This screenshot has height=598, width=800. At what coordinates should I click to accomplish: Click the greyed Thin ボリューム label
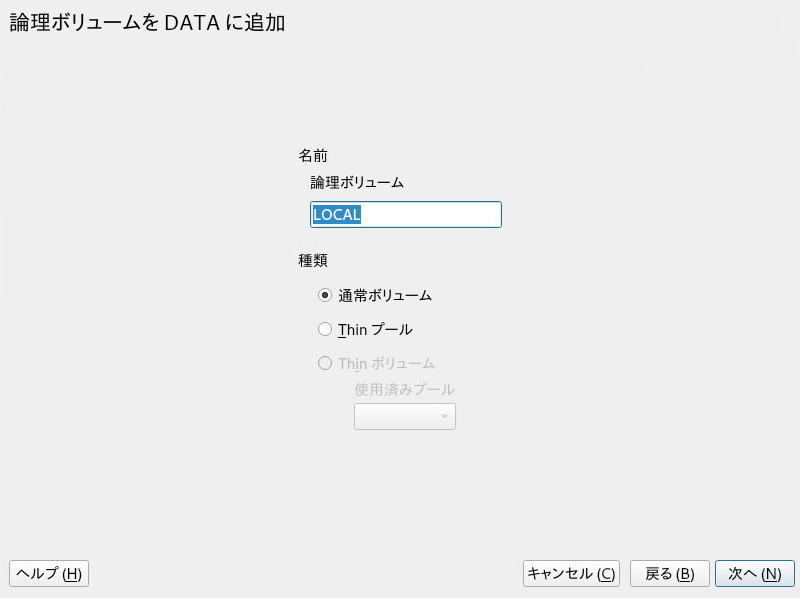[386, 363]
